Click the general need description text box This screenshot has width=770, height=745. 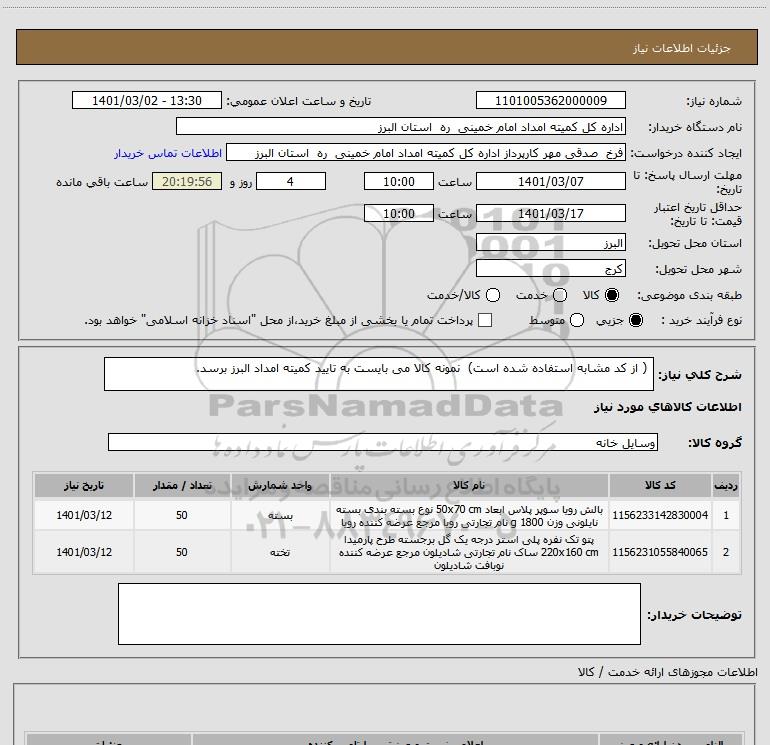379,374
